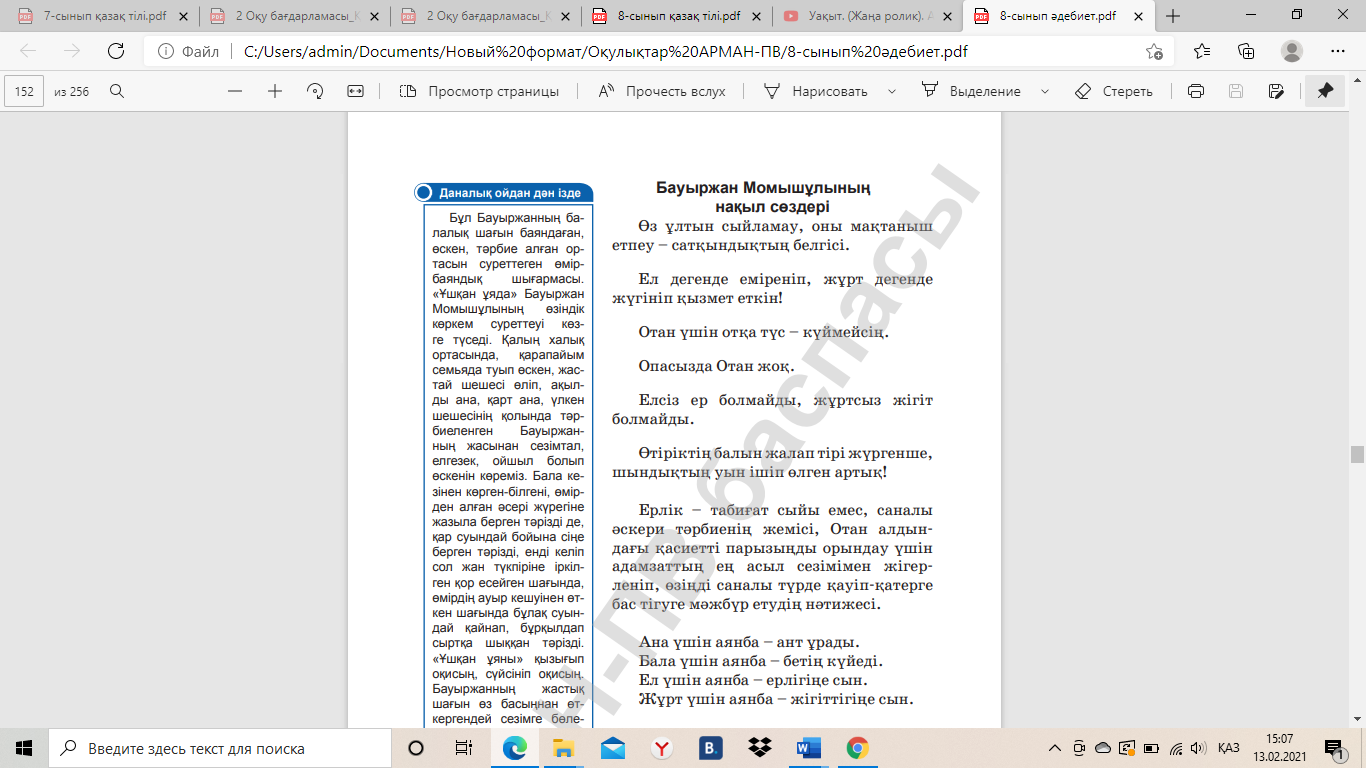The height and width of the screenshot is (768, 1366).
Task: Close the 8-сынып қазақ тілі.pdf tab
Action: [757, 16]
